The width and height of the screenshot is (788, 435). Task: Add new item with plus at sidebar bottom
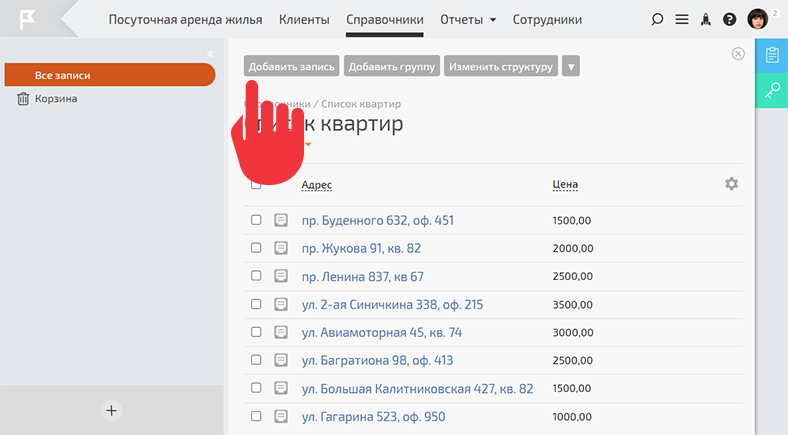pyautogui.click(x=112, y=409)
